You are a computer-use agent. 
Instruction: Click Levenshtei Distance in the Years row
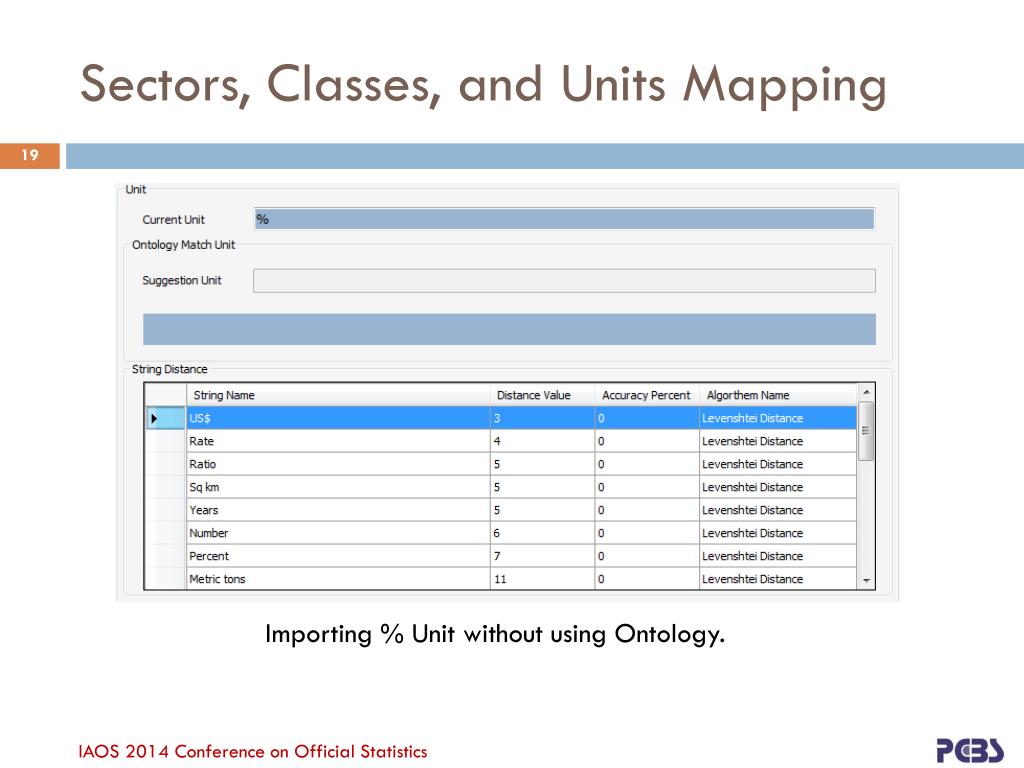click(x=778, y=510)
